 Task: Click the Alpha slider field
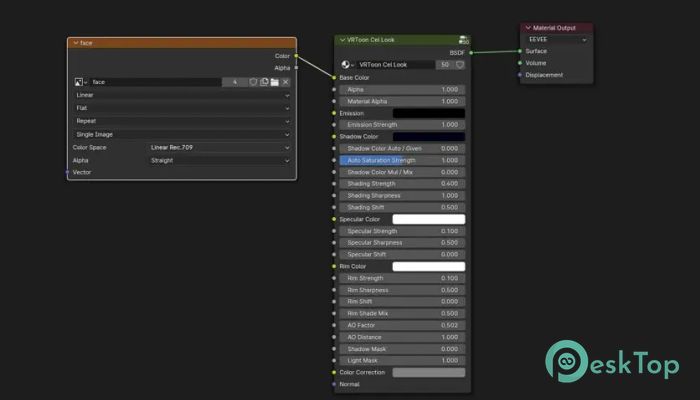point(402,90)
